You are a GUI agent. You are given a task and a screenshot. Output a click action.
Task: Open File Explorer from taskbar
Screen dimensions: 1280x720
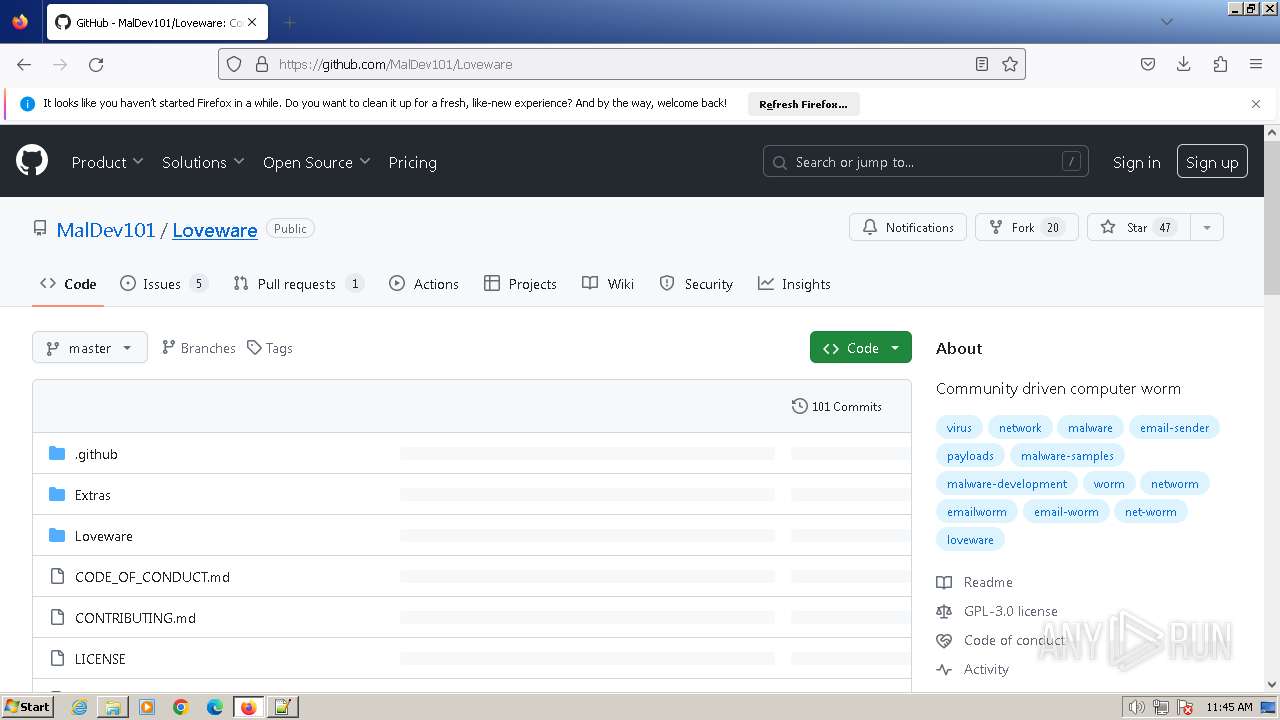(113, 707)
